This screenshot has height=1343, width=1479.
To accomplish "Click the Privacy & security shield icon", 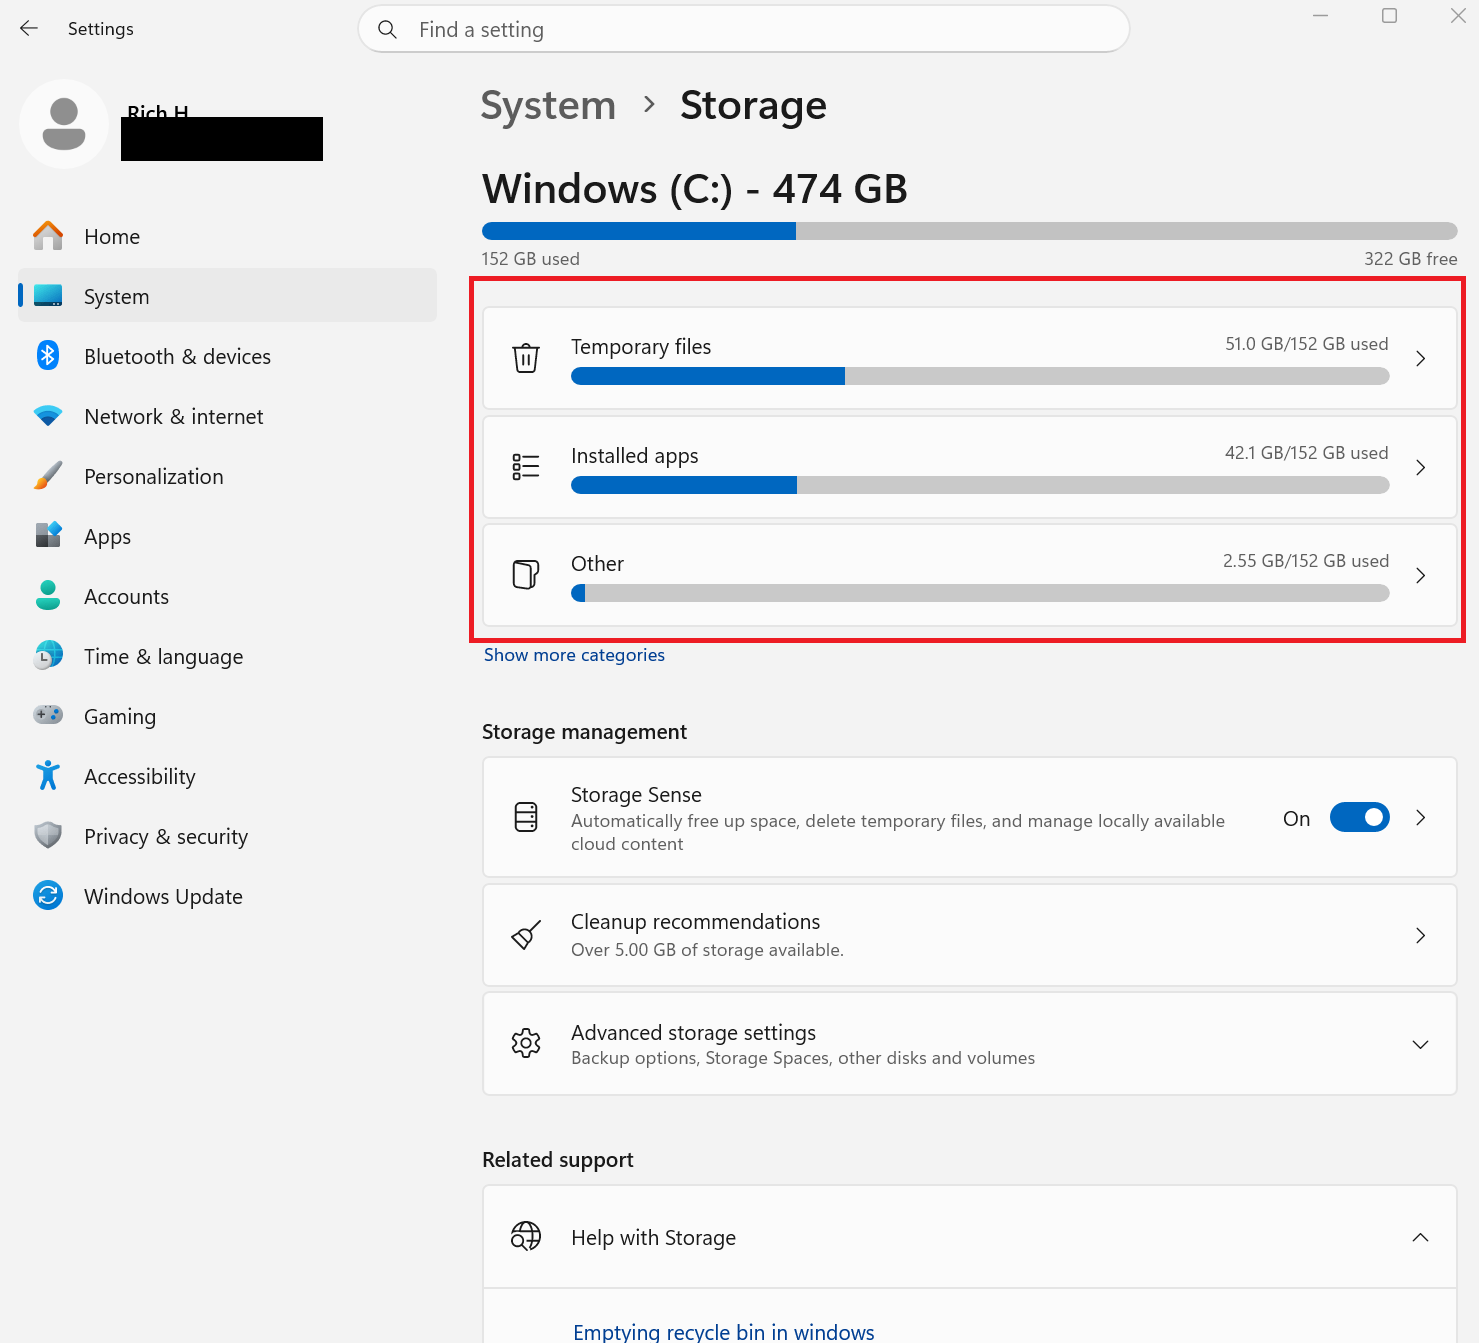I will point(48,836).
